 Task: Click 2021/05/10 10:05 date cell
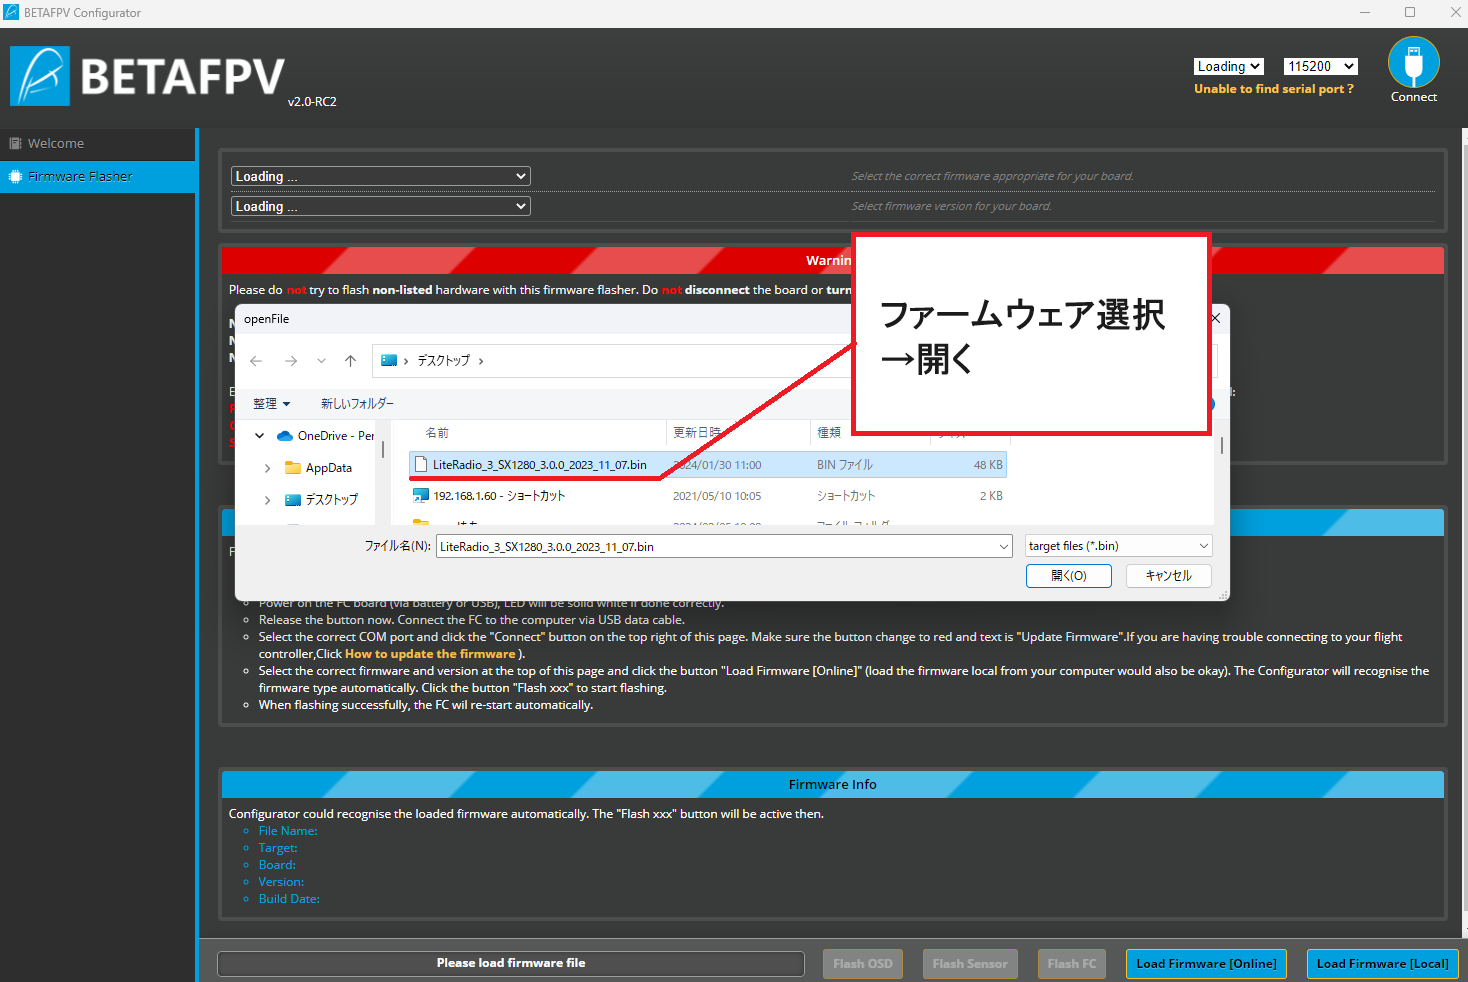(x=717, y=496)
